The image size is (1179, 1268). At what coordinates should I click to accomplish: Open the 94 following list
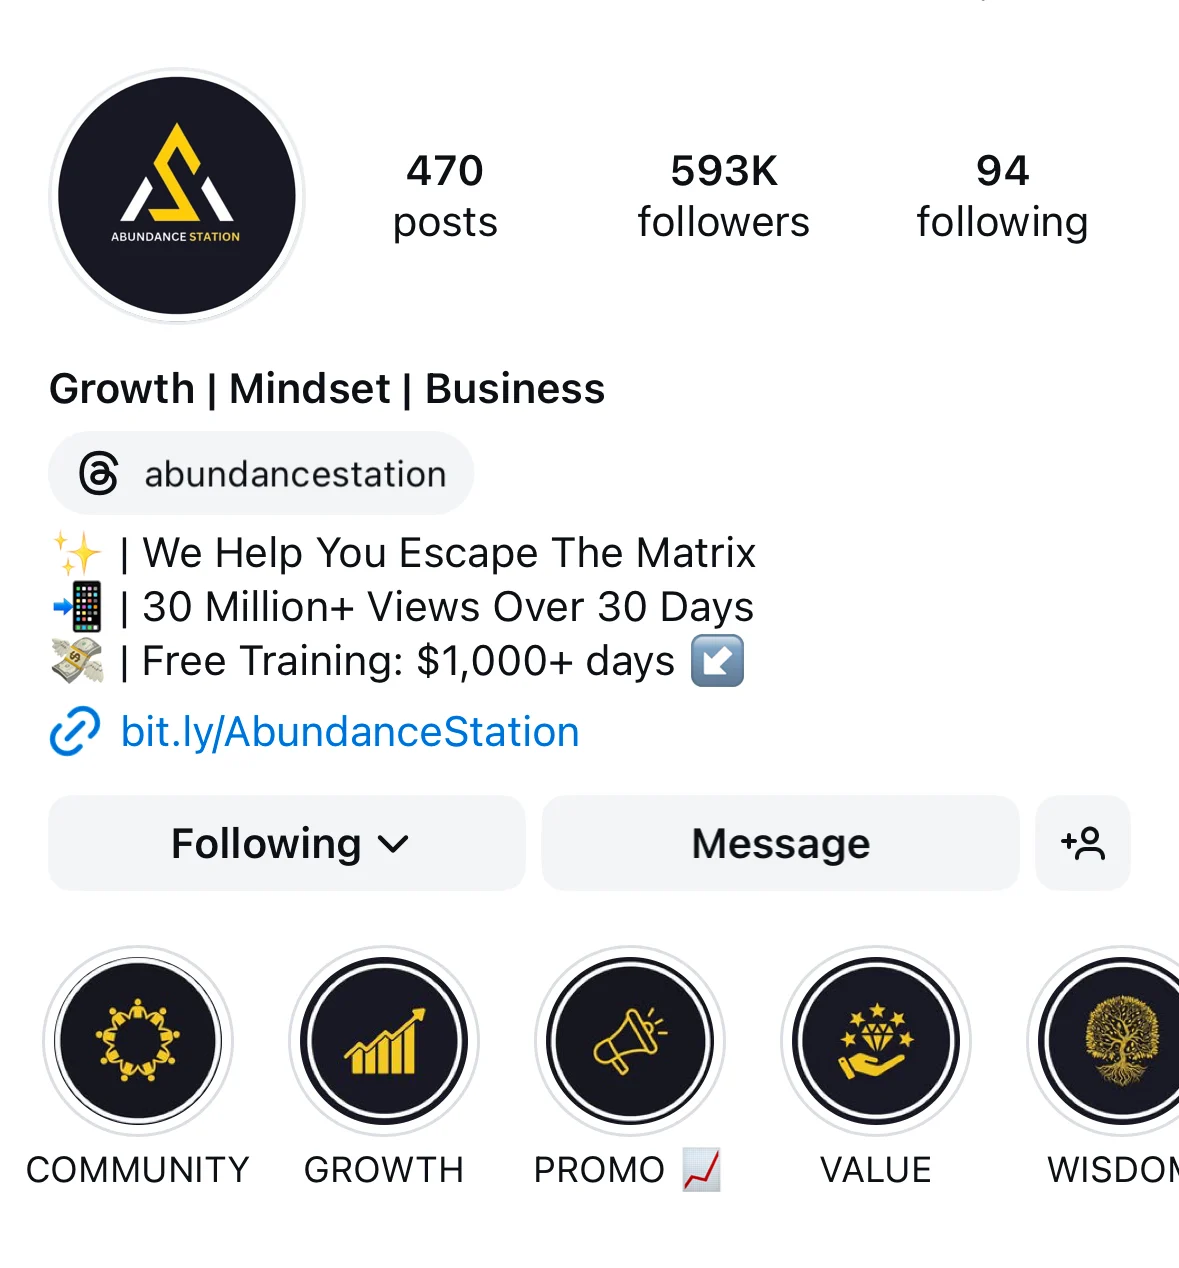point(1003,196)
